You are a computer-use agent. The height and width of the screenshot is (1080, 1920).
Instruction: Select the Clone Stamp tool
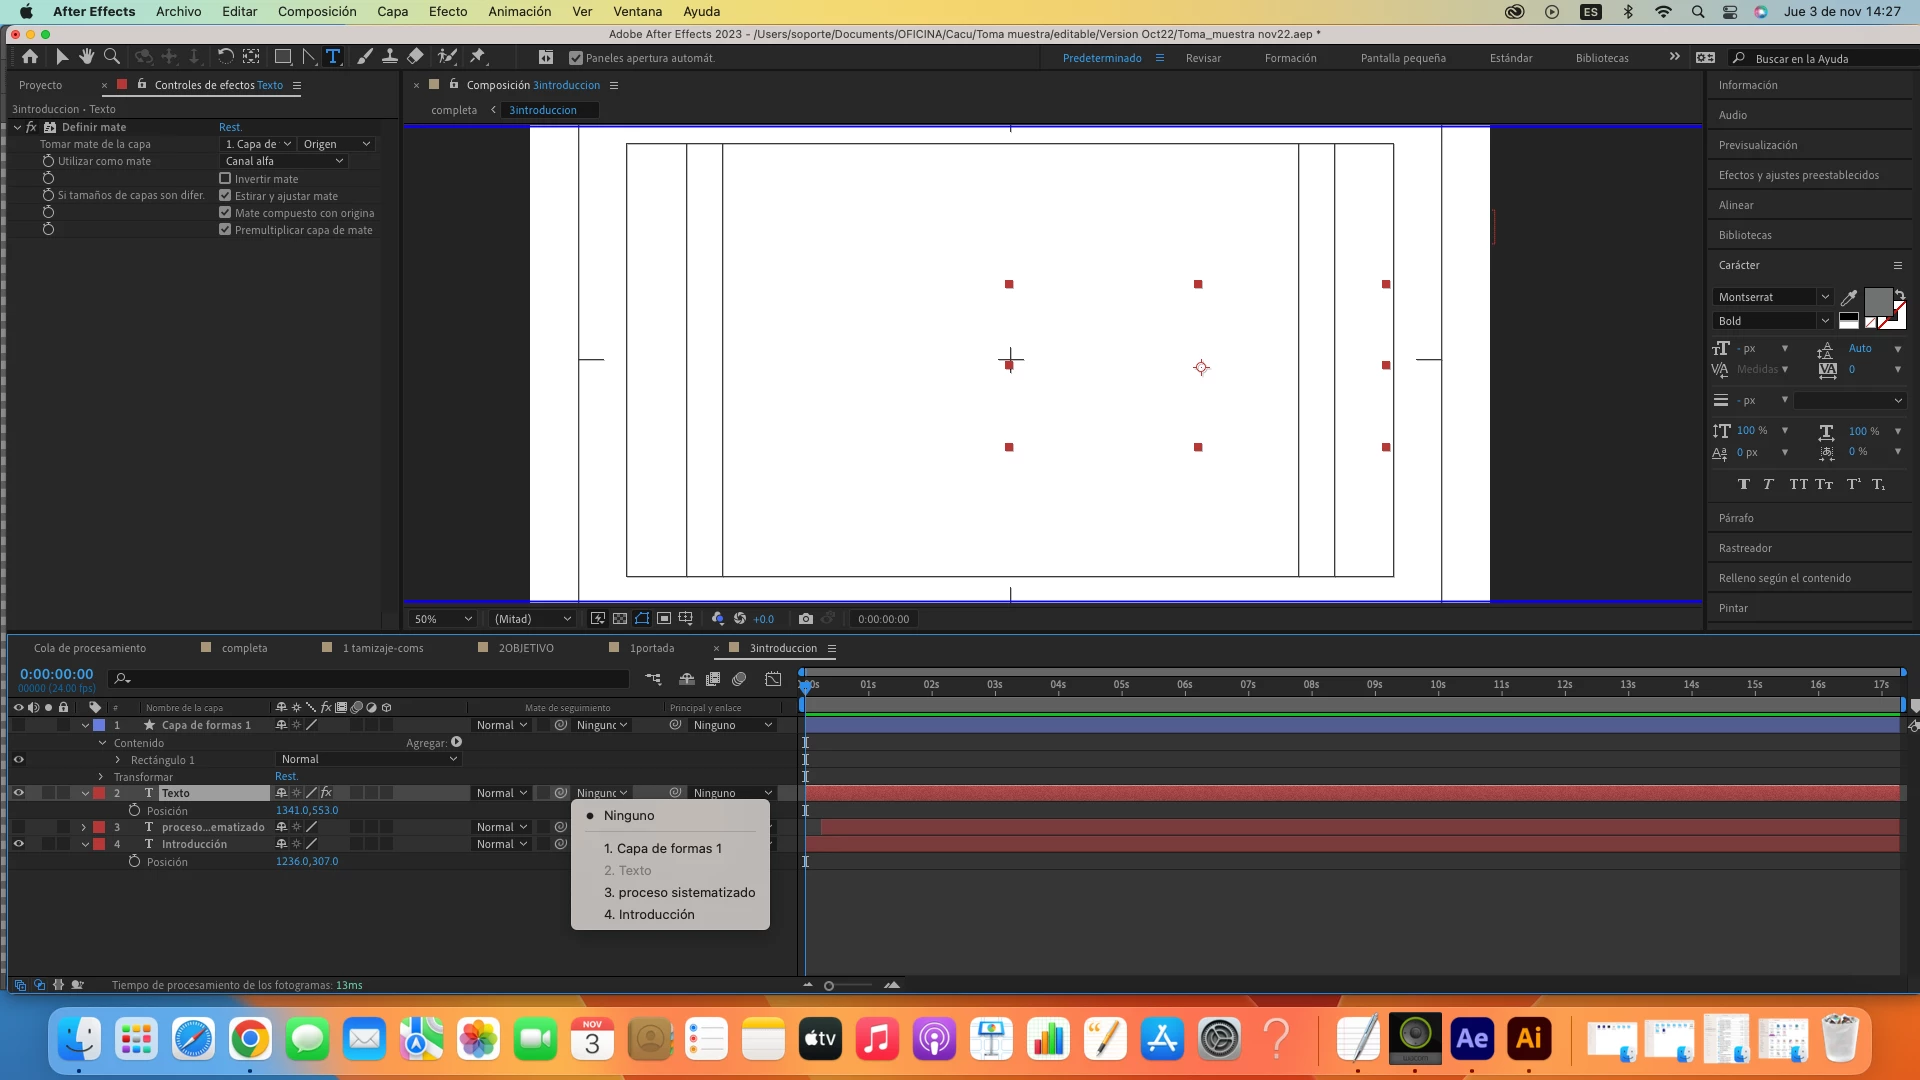tap(390, 57)
